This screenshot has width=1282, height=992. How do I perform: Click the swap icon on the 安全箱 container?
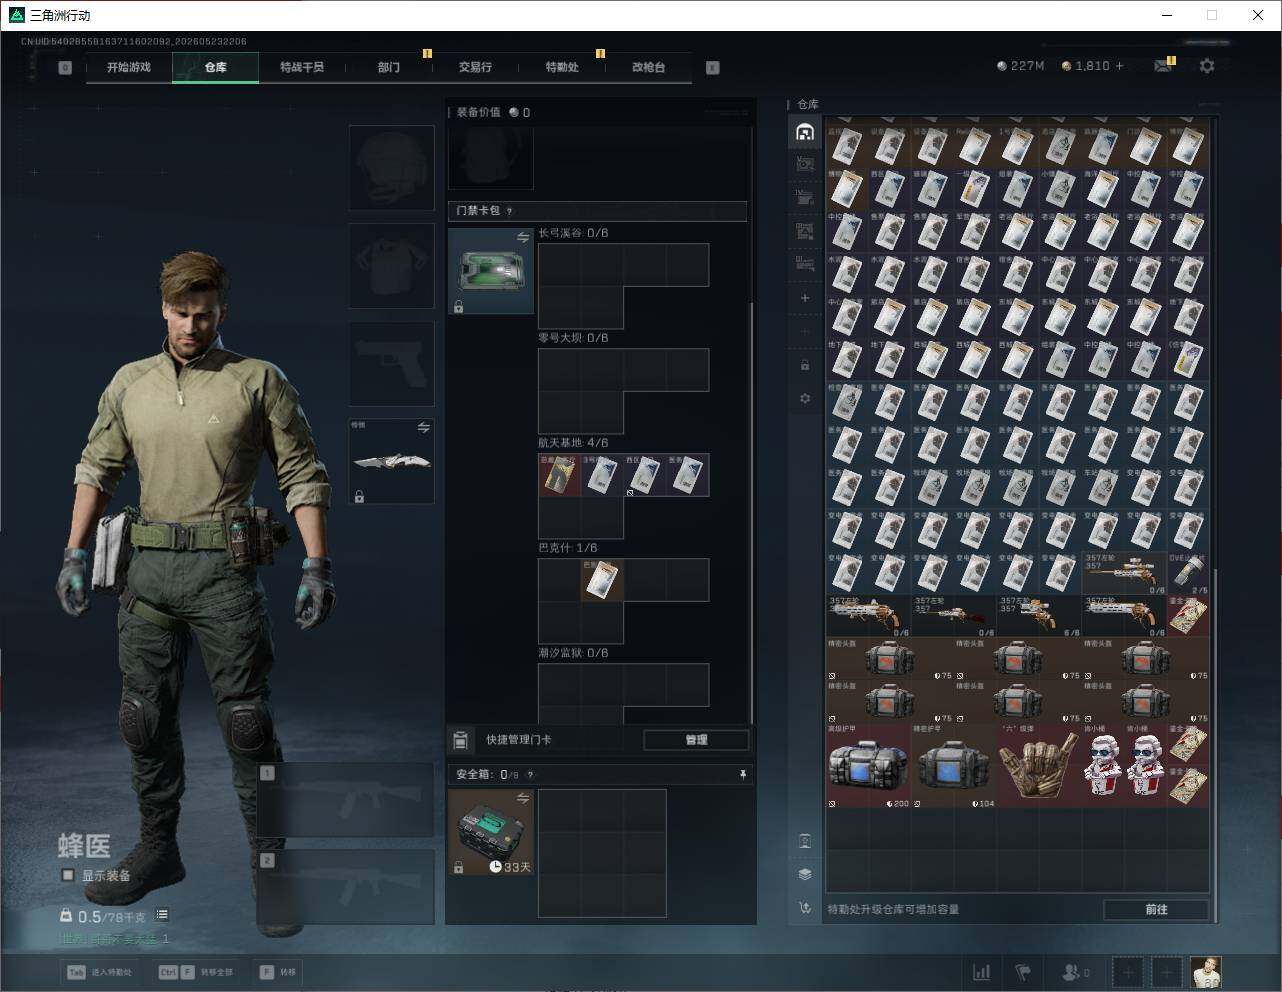tap(522, 798)
